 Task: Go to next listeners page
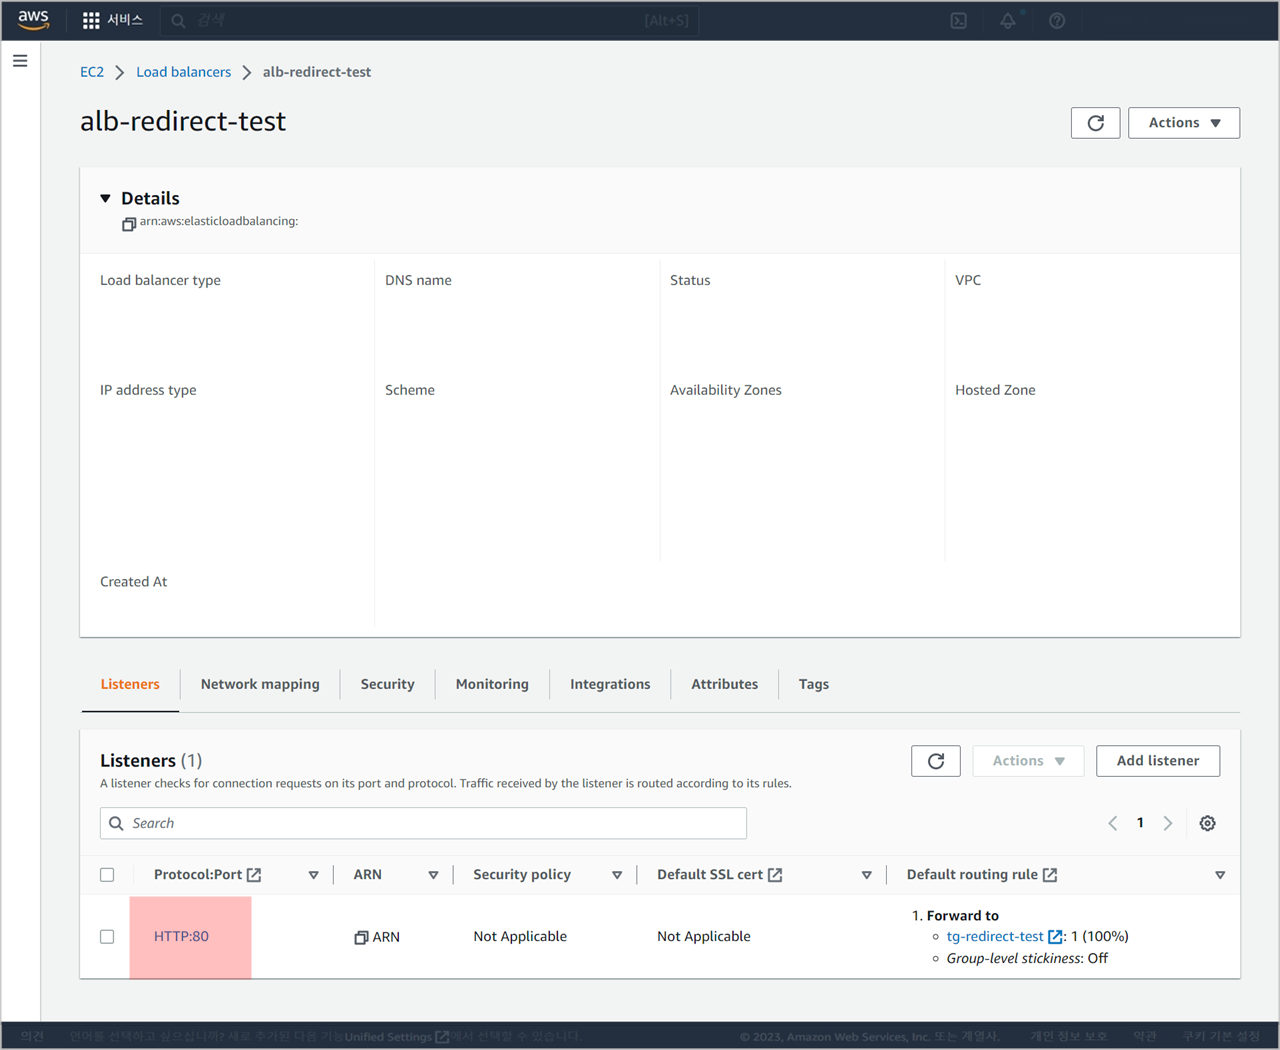(1167, 823)
